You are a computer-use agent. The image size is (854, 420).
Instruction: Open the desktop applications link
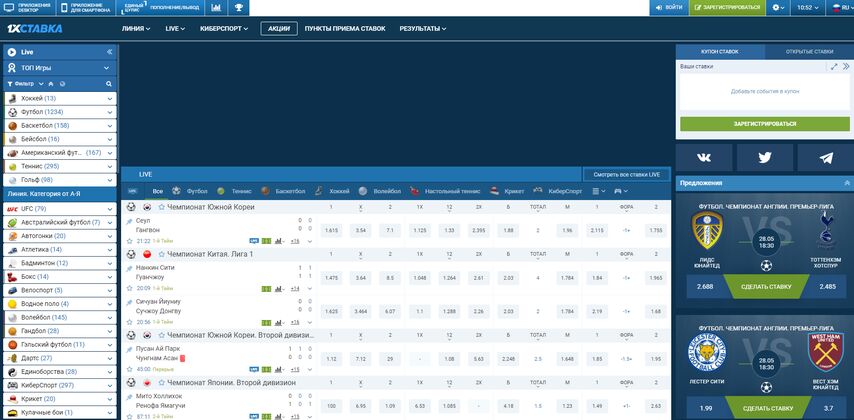point(28,8)
